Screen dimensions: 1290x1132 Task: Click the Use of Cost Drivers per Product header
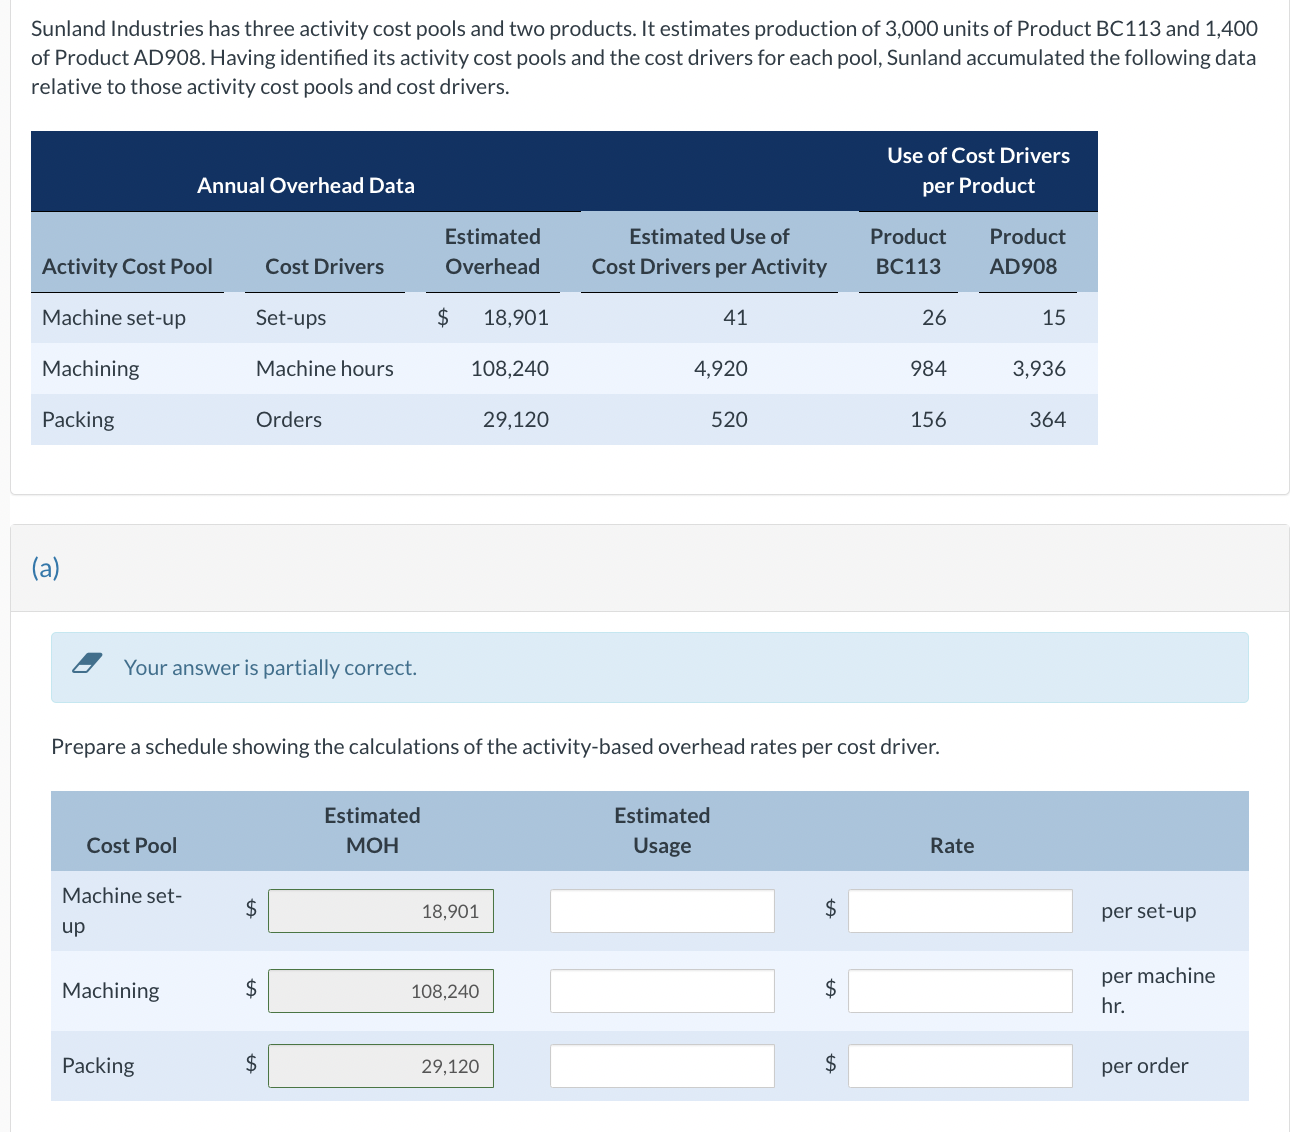(977, 170)
